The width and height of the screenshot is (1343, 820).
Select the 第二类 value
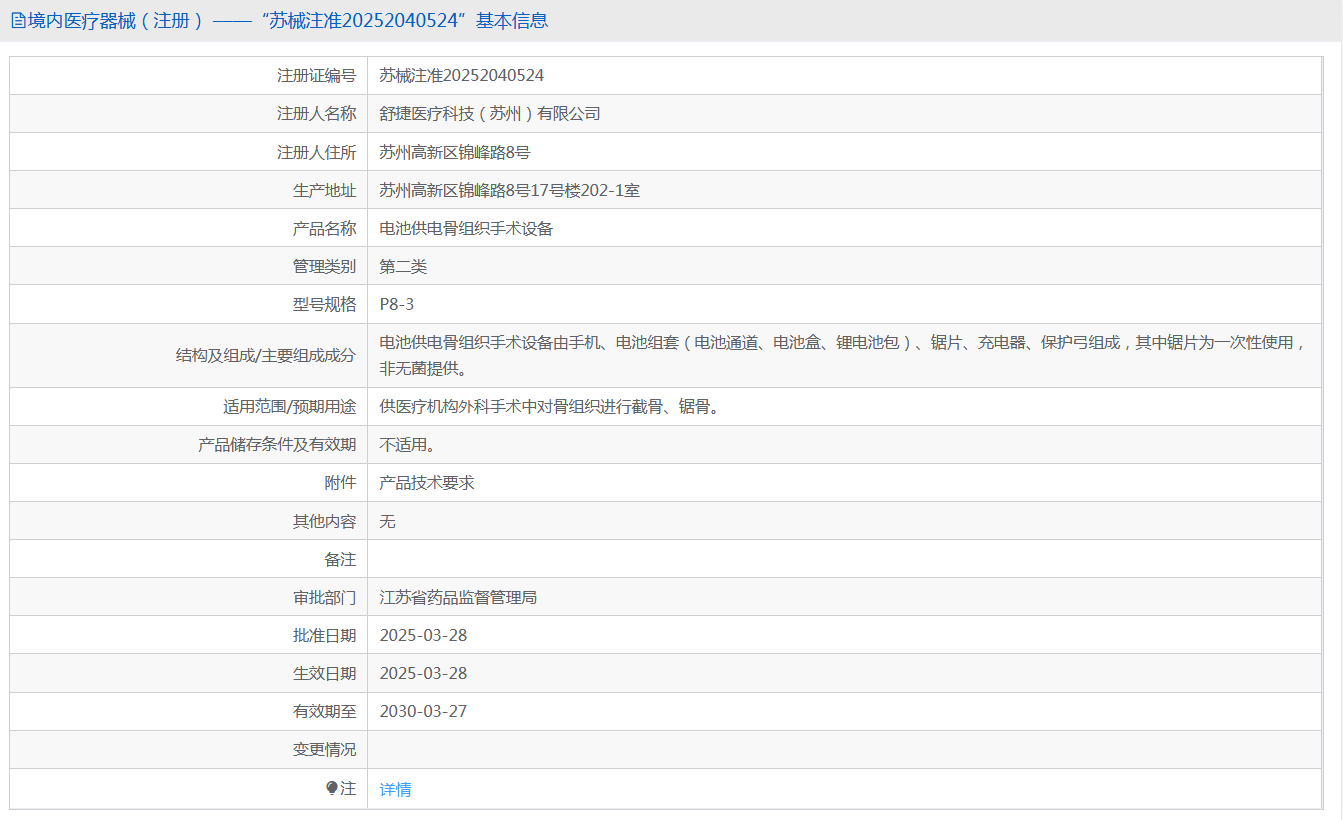pos(403,266)
